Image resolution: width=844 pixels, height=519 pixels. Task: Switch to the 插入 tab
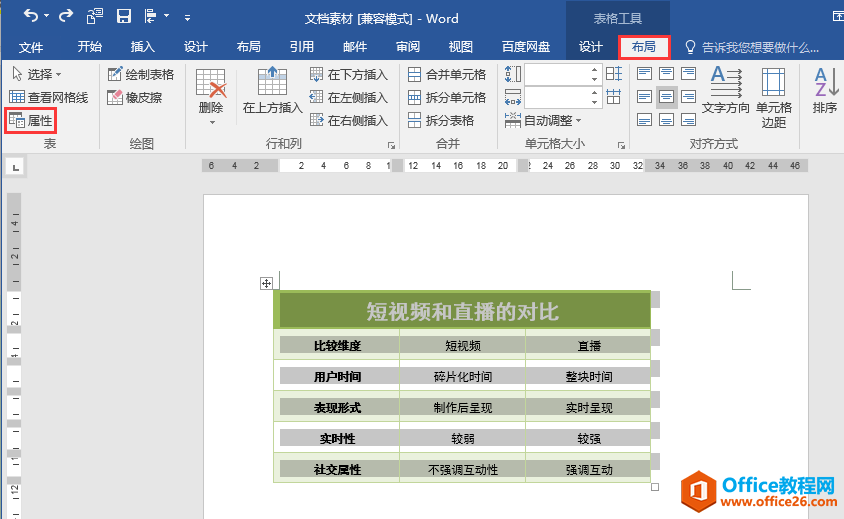pyautogui.click(x=143, y=47)
